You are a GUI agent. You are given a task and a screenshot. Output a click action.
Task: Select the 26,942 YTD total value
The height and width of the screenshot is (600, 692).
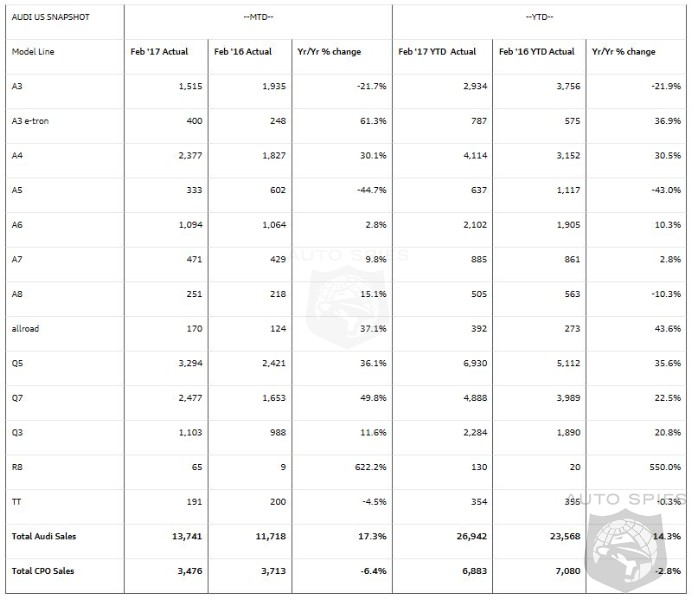[457, 536]
